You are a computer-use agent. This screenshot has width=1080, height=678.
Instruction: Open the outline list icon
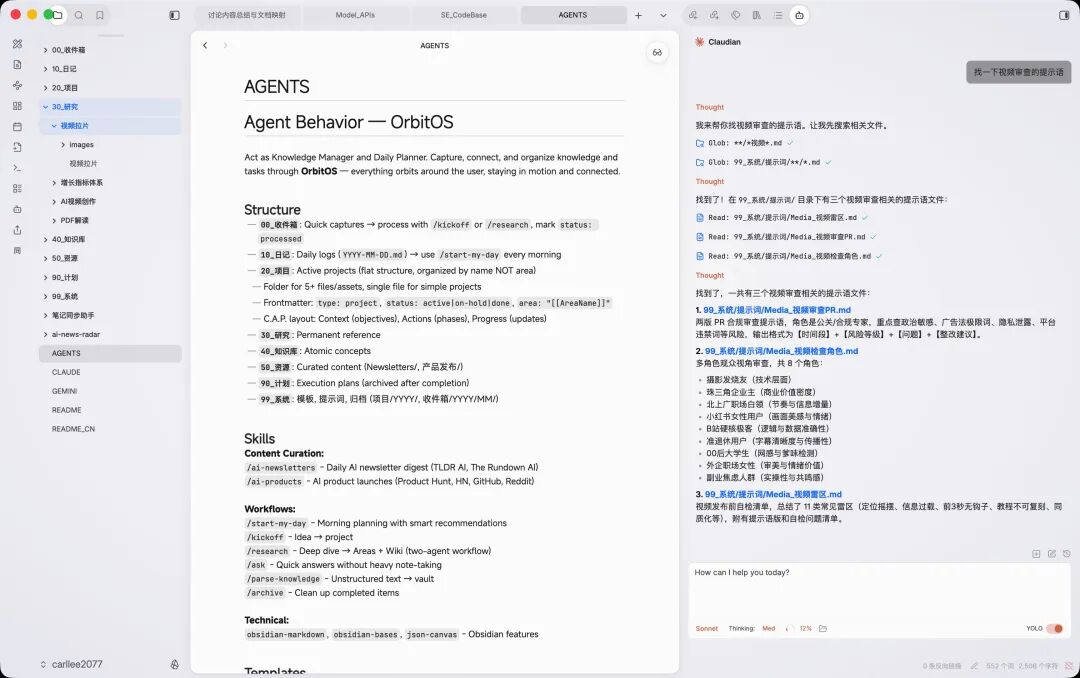tap(778, 15)
